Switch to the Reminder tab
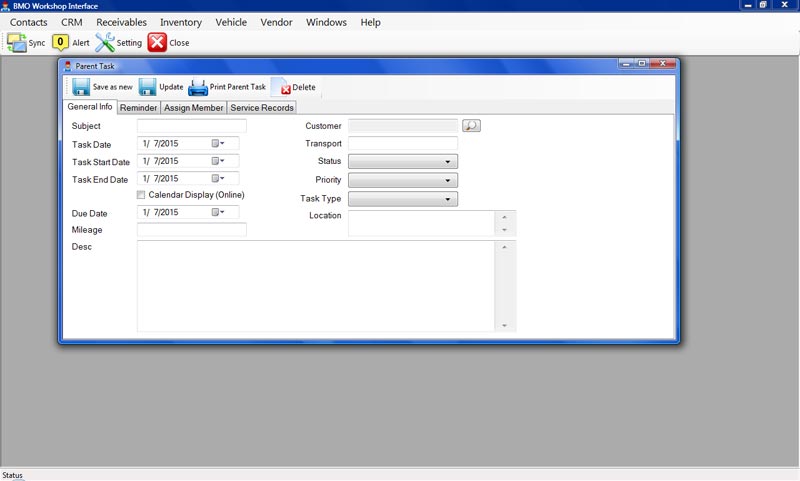The width and height of the screenshot is (800, 481). pos(138,108)
